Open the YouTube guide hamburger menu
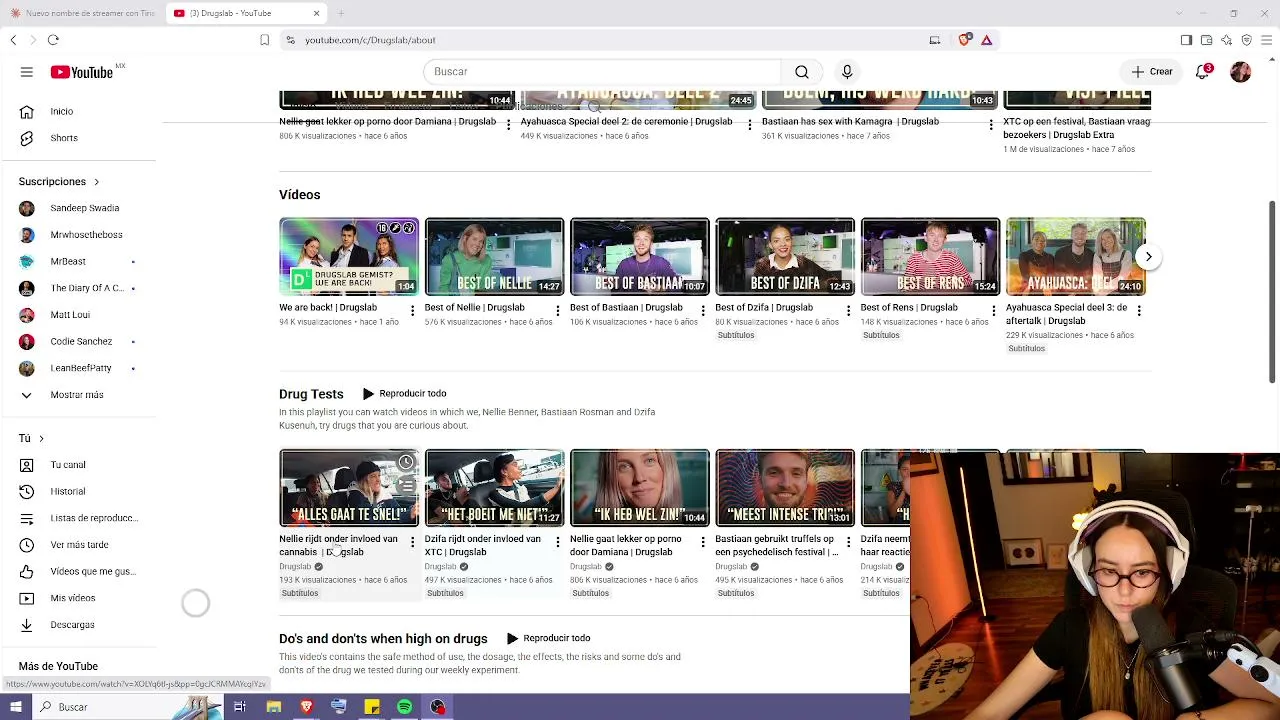 pyautogui.click(x=27, y=72)
